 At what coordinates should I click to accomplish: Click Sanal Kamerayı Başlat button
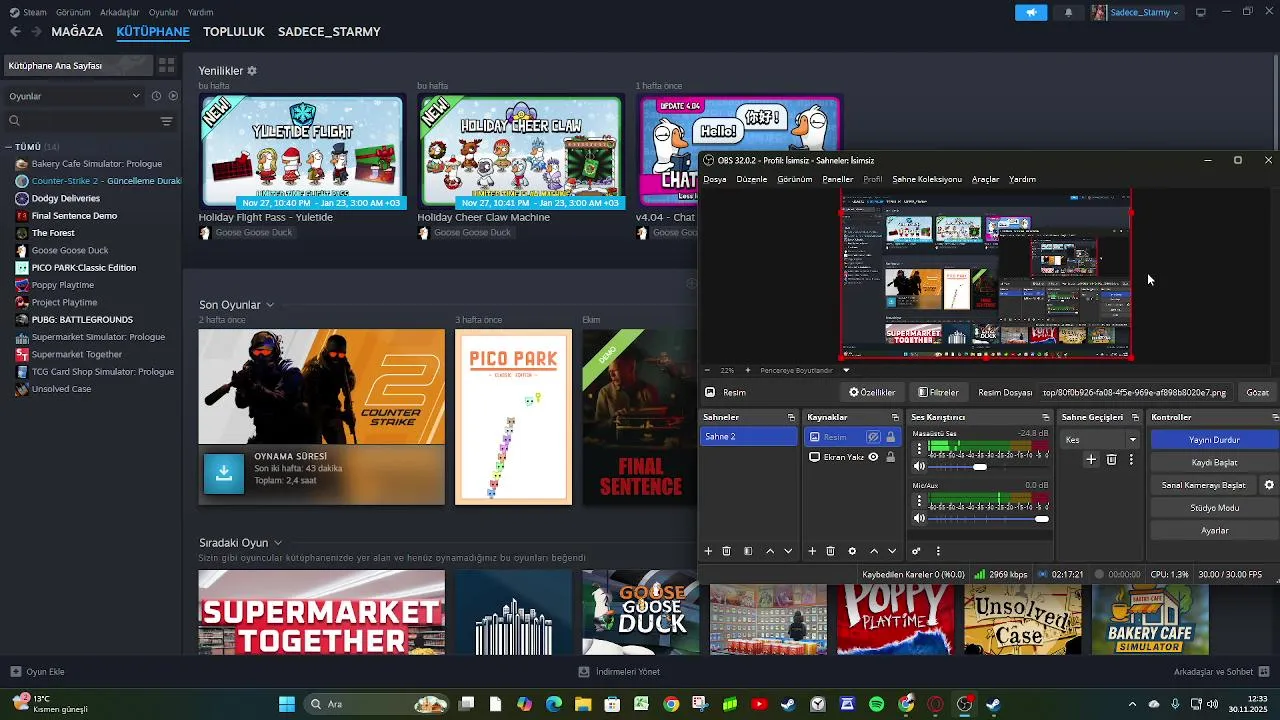click(1204, 485)
